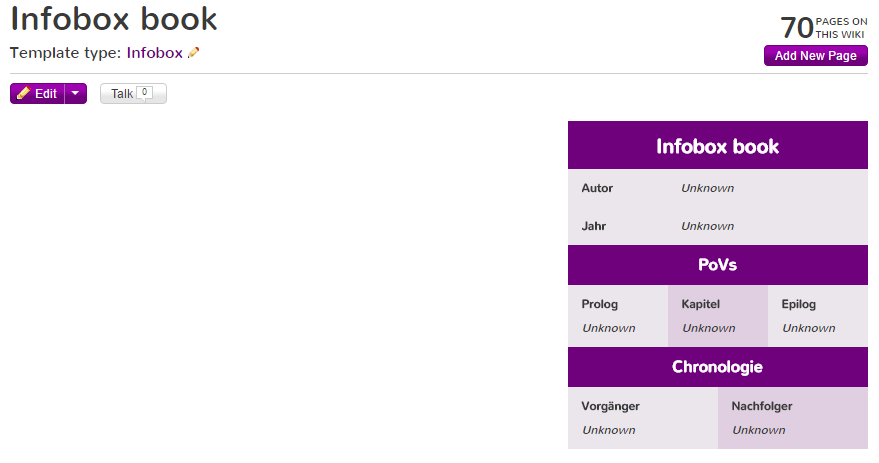Select the Unknown value beside Autor
Image resolution: width=879 pixels, height=463 pixels.
pos(707,188)
